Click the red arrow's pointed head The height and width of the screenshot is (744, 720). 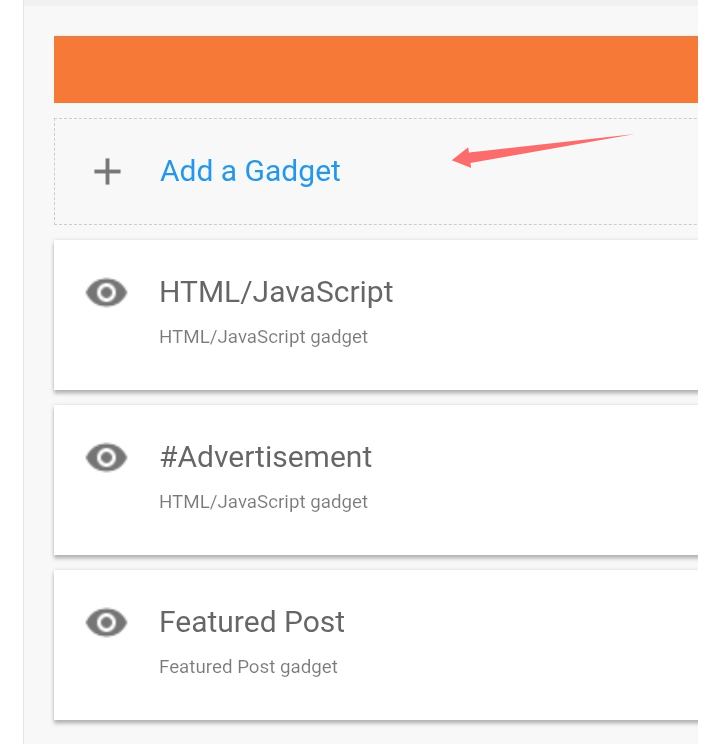(461, 158)
